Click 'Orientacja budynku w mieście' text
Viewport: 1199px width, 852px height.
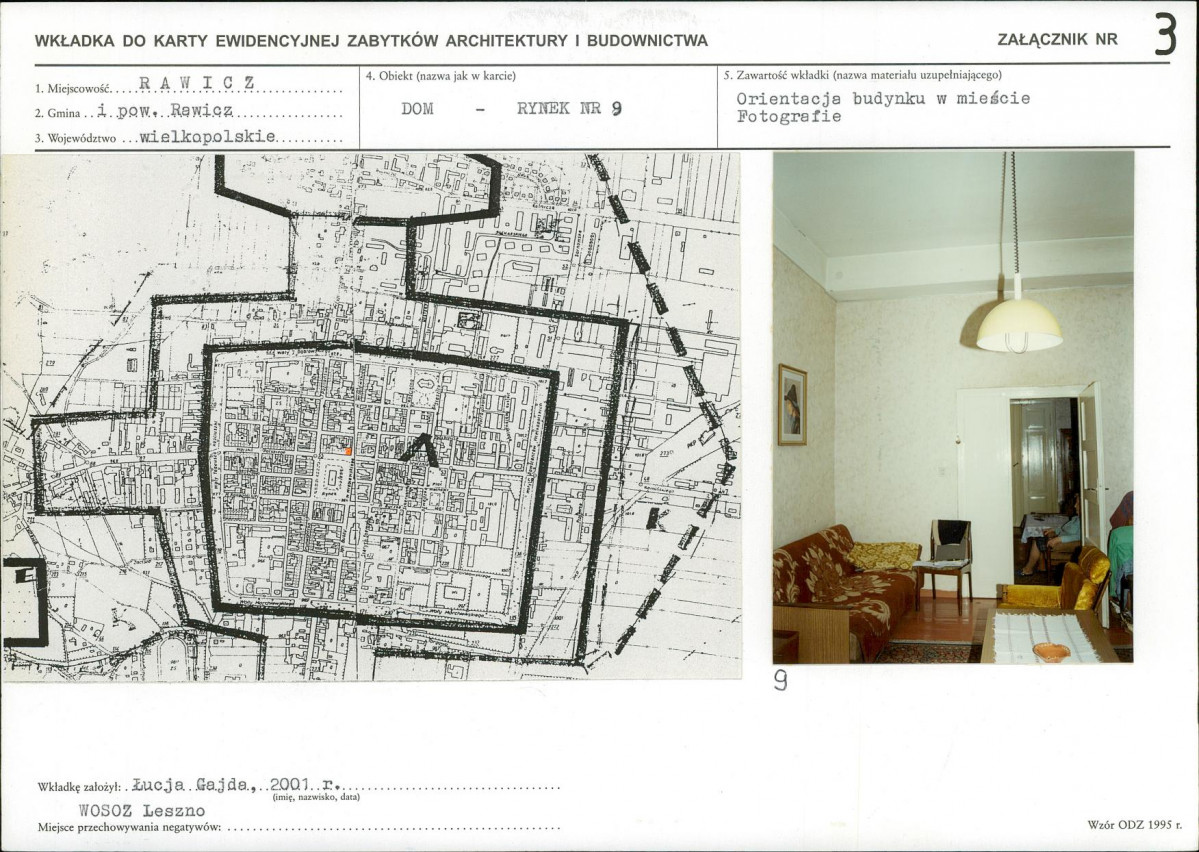point(883,99)
